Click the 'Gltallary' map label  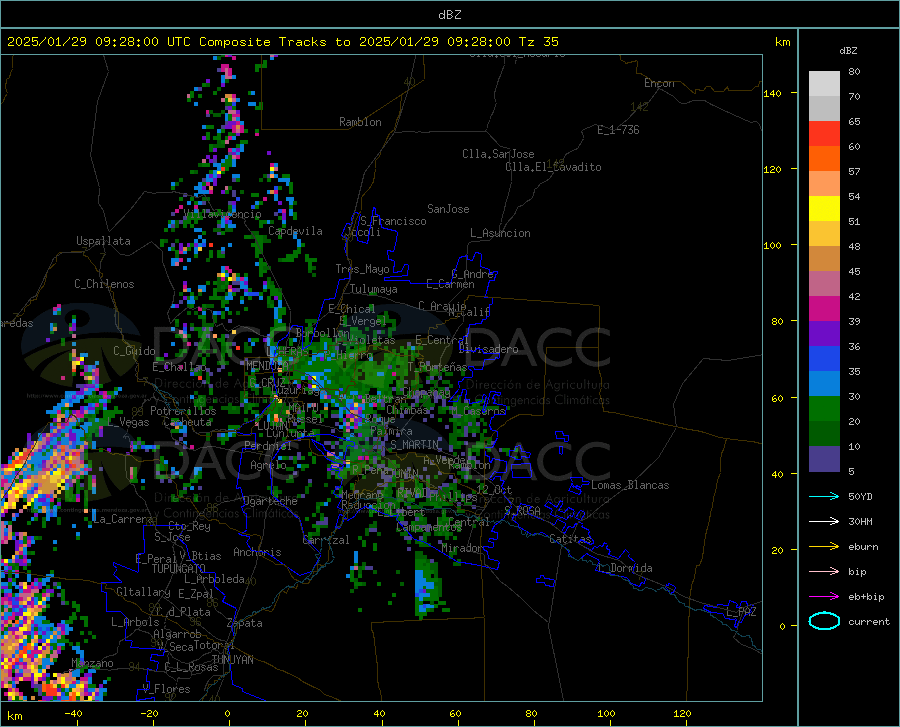pos(143,592)
